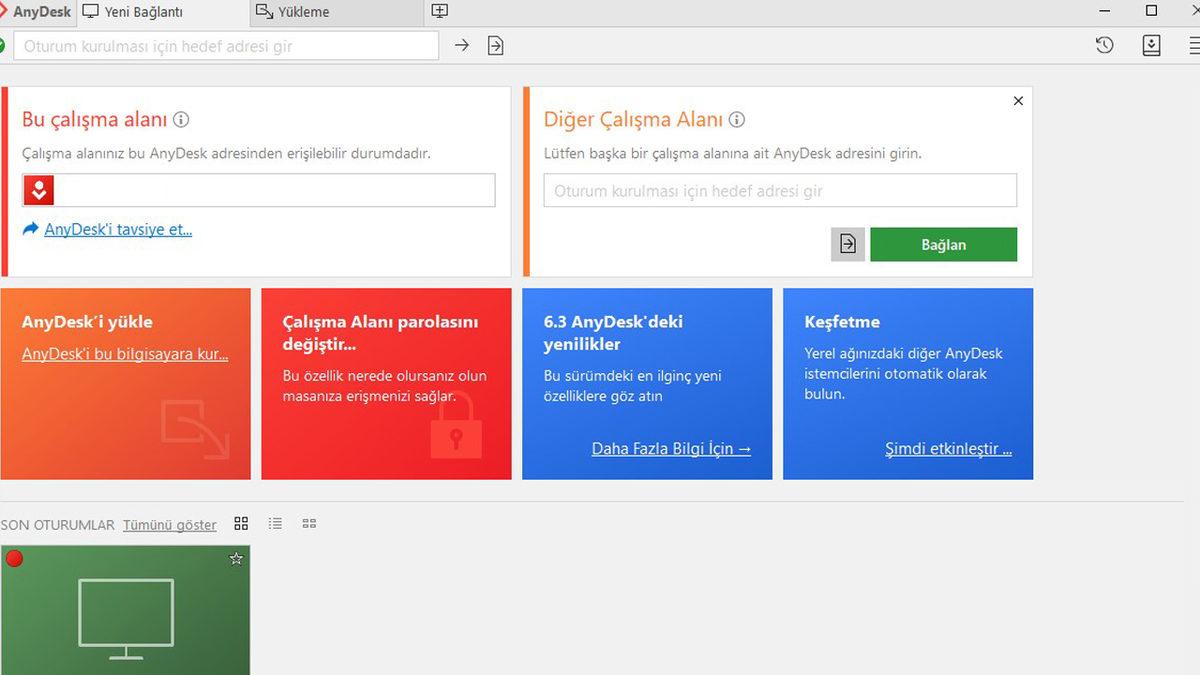Switch recent sessions to large grid view

(x=241, y=523)
